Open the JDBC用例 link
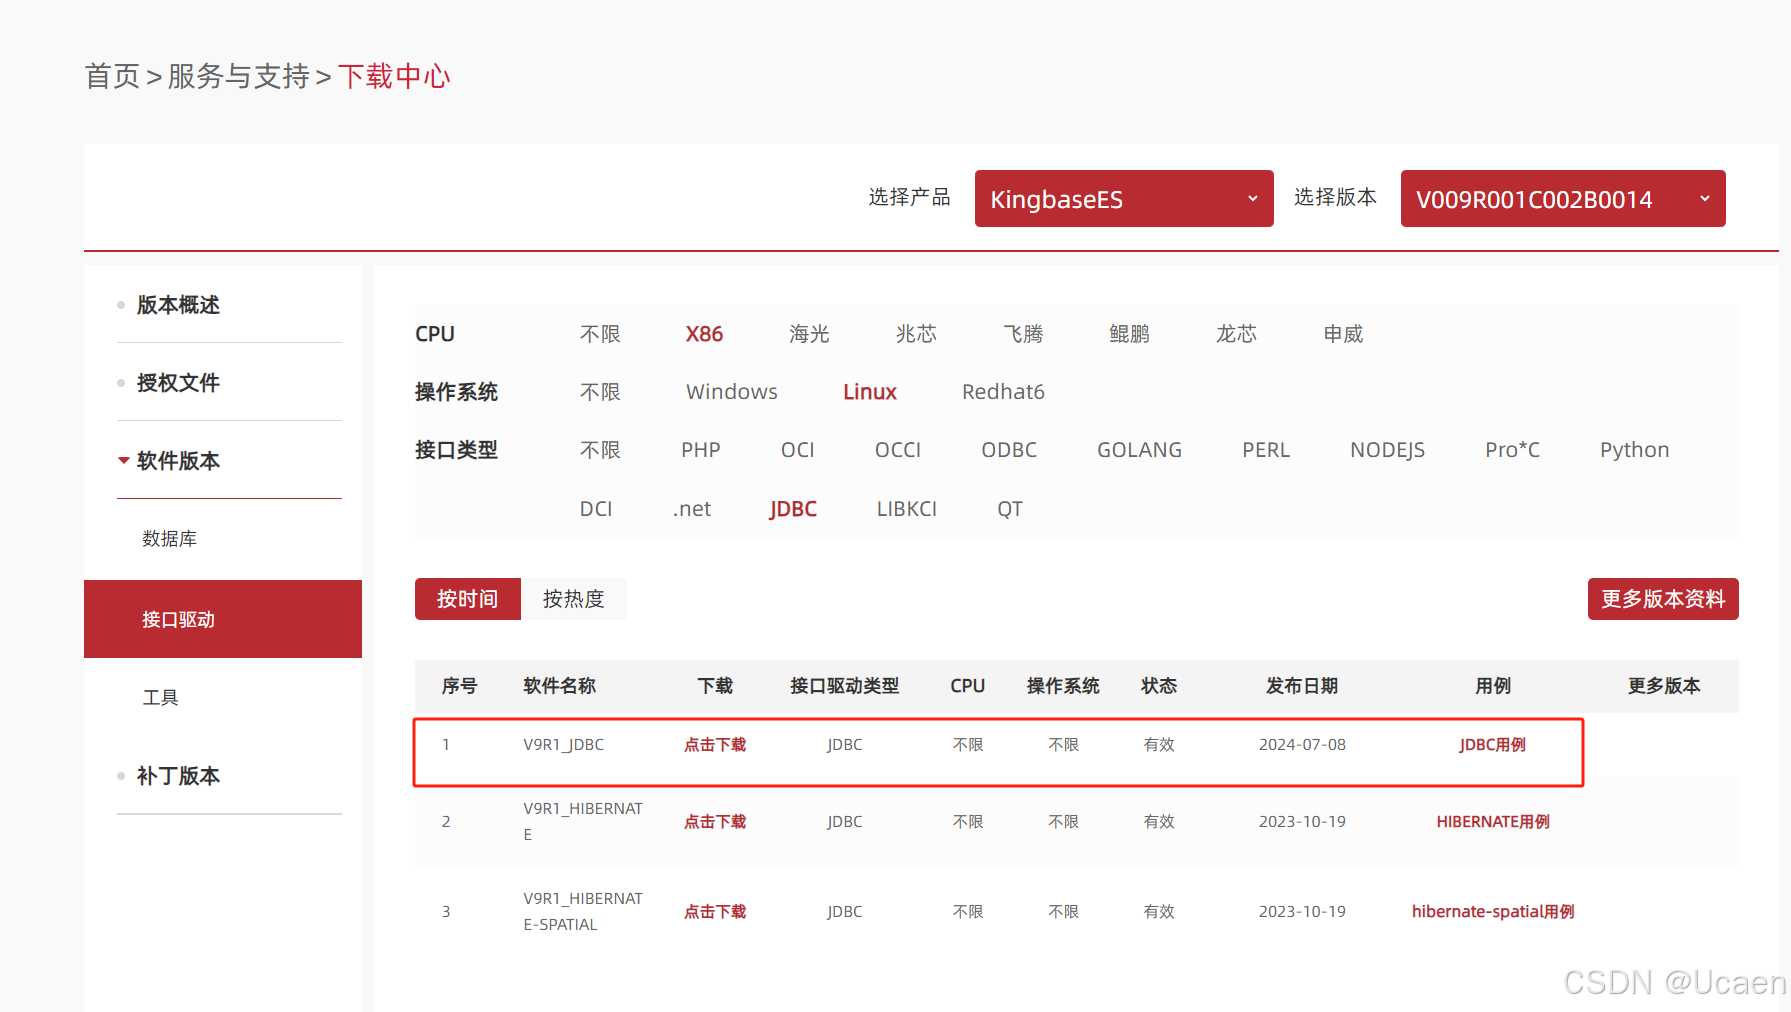 [x=1492, y=745]
